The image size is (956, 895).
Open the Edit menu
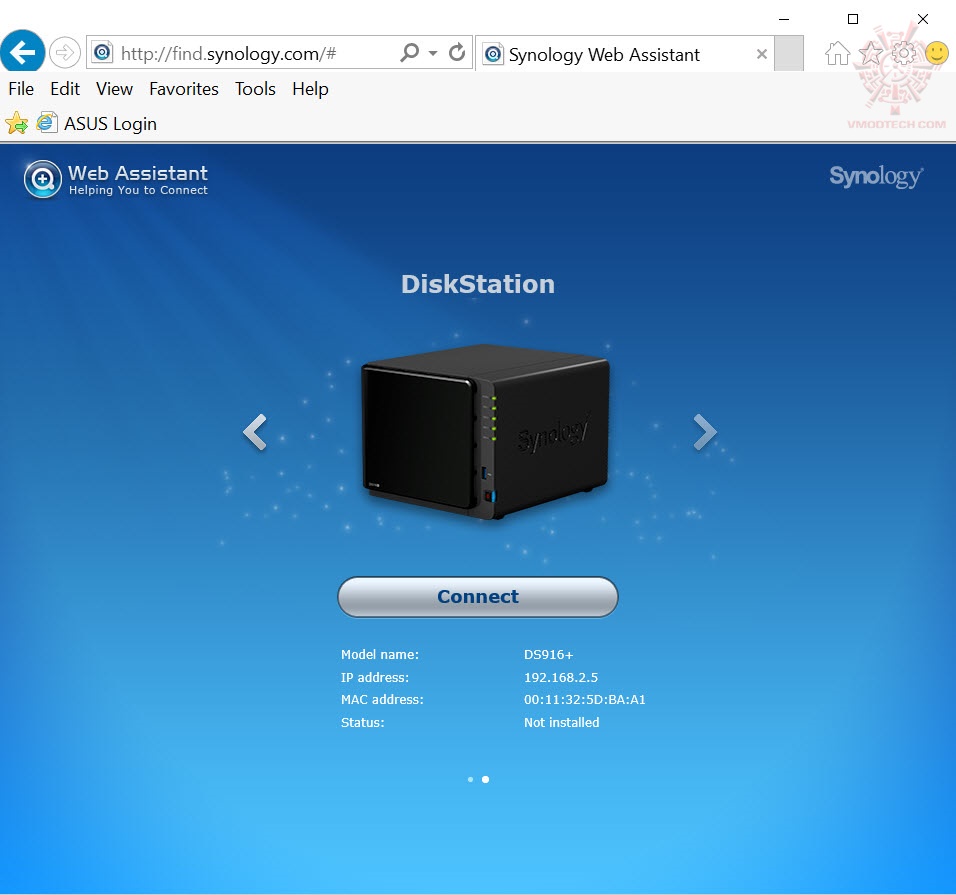pos(65,89)
